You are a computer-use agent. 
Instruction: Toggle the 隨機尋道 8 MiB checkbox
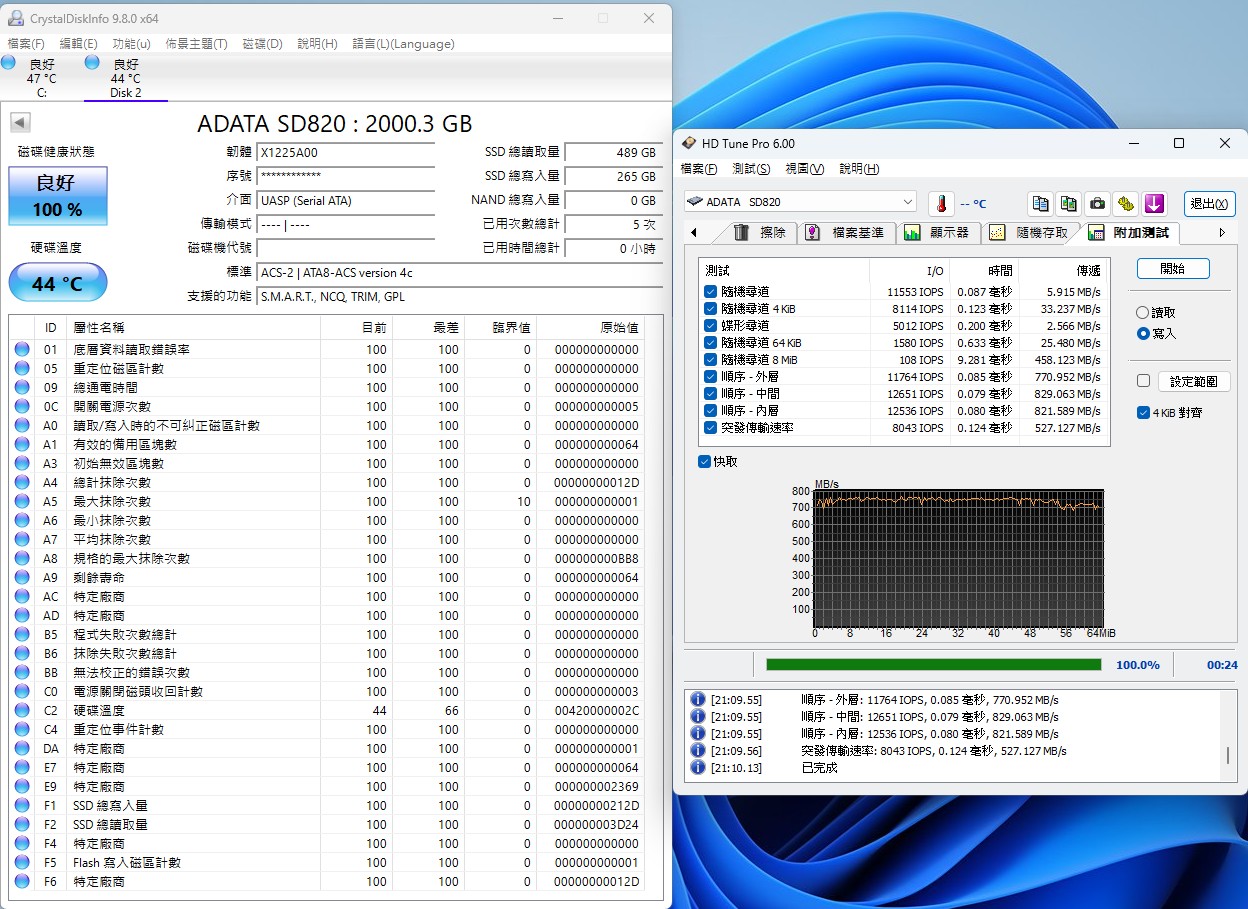coord(710,360)
